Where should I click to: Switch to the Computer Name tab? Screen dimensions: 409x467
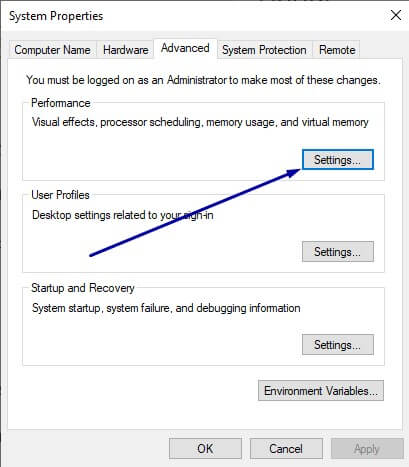(52, 50)
